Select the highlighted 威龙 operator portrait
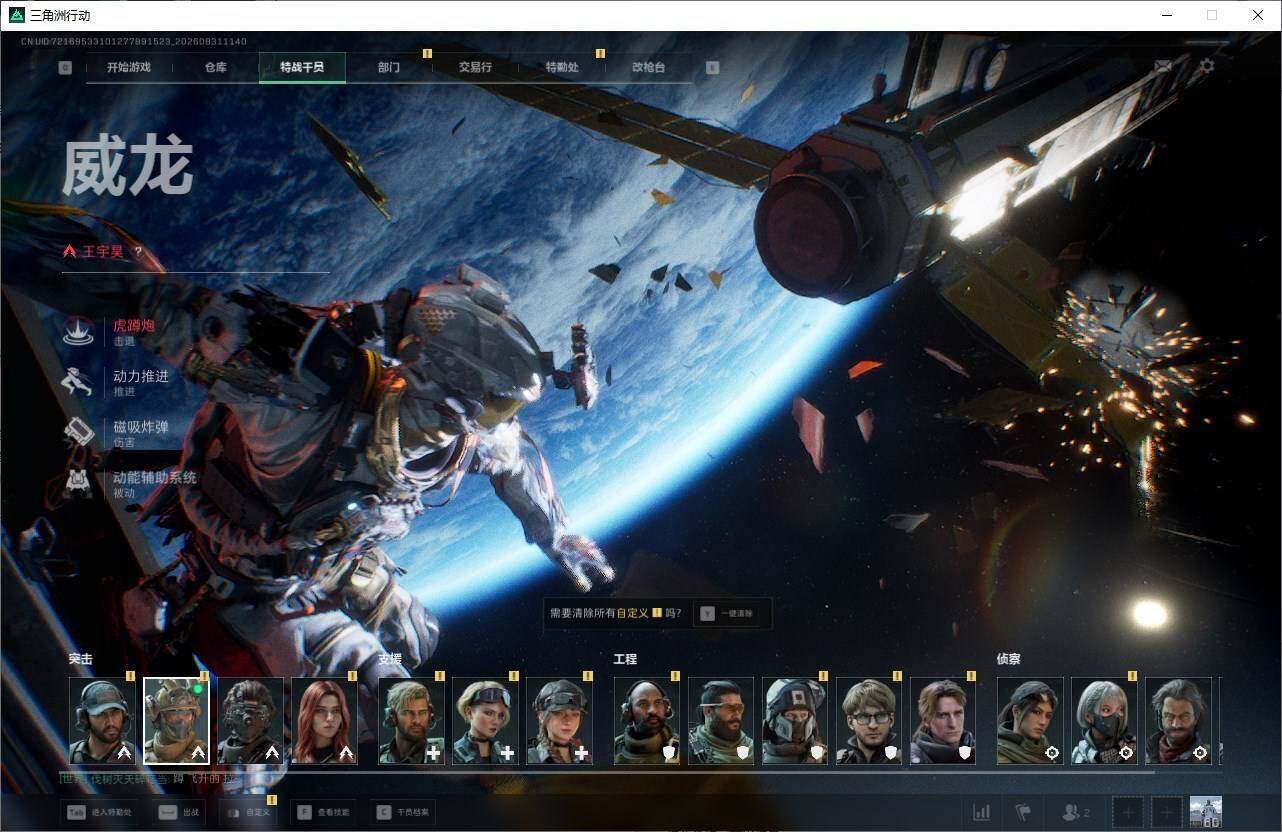1282x832 pixels. pyautogui.click(x=176, y=721)
